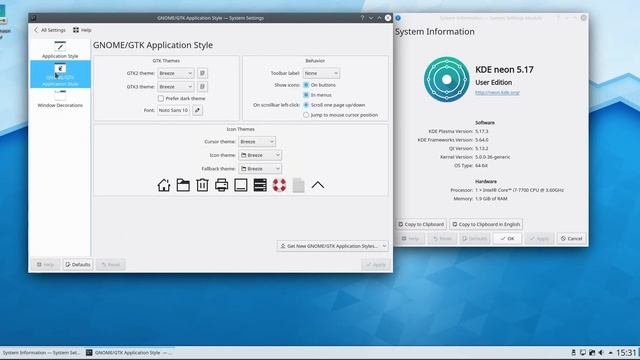This screenshot has height=360, width=640.
Task: Click the '5.0.0-36-generic' kernel version text
Action: click(493, 157)
